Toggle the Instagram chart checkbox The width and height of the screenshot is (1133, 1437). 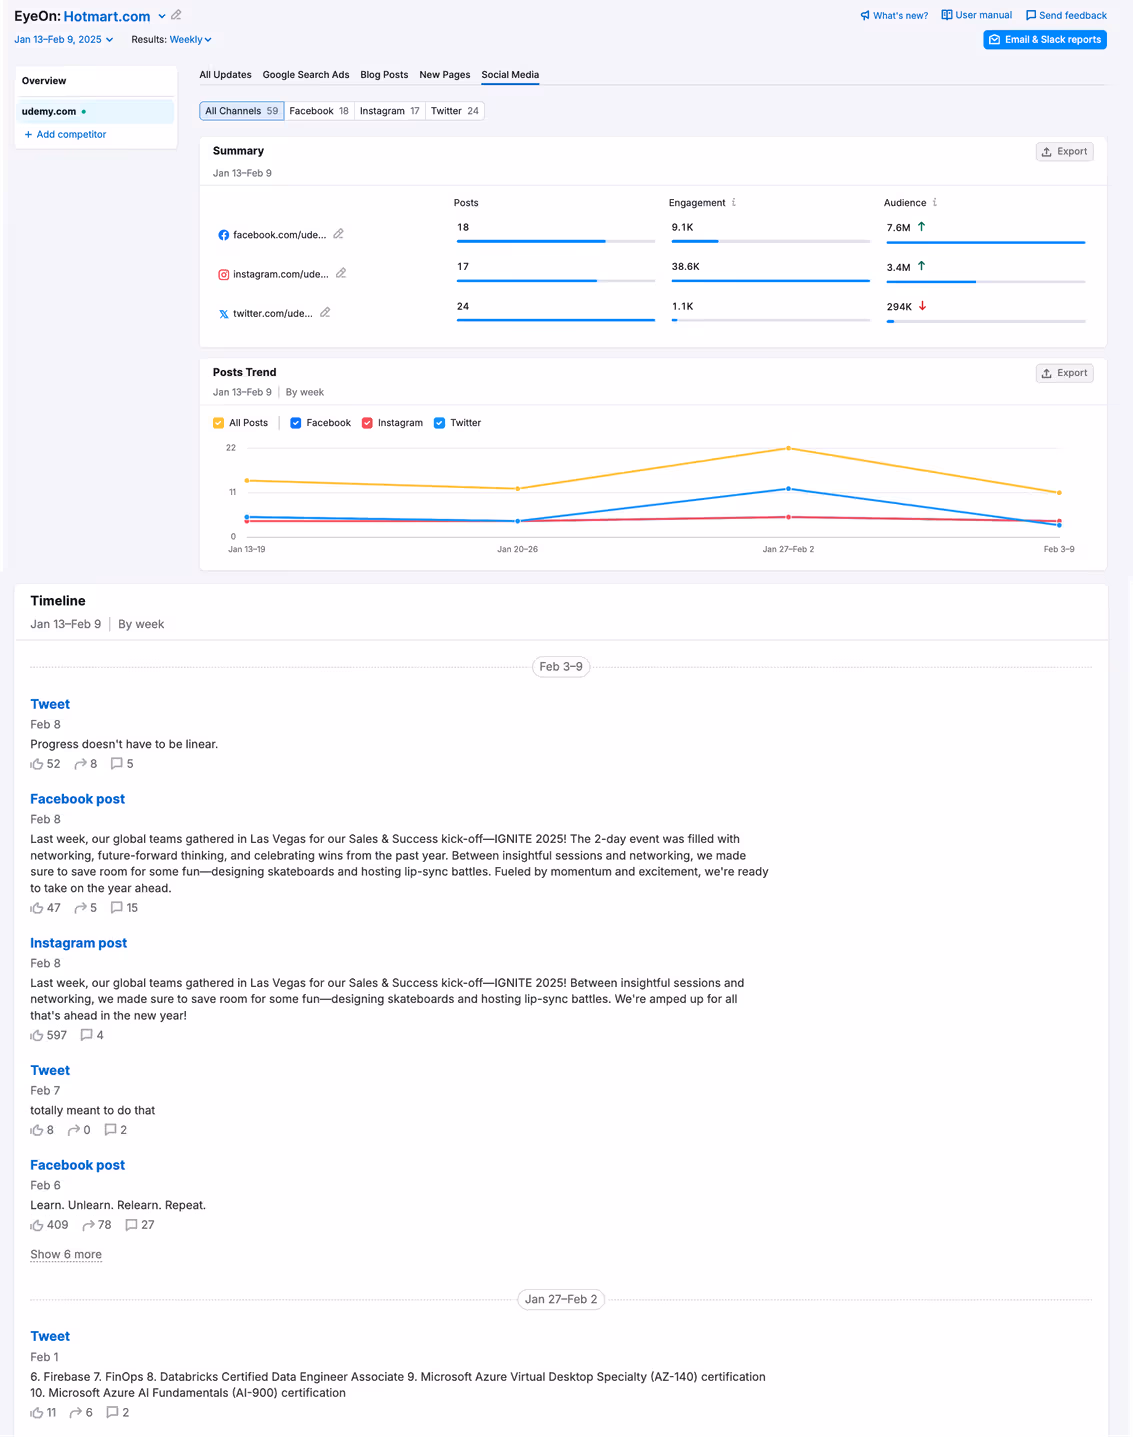[367, 423]
